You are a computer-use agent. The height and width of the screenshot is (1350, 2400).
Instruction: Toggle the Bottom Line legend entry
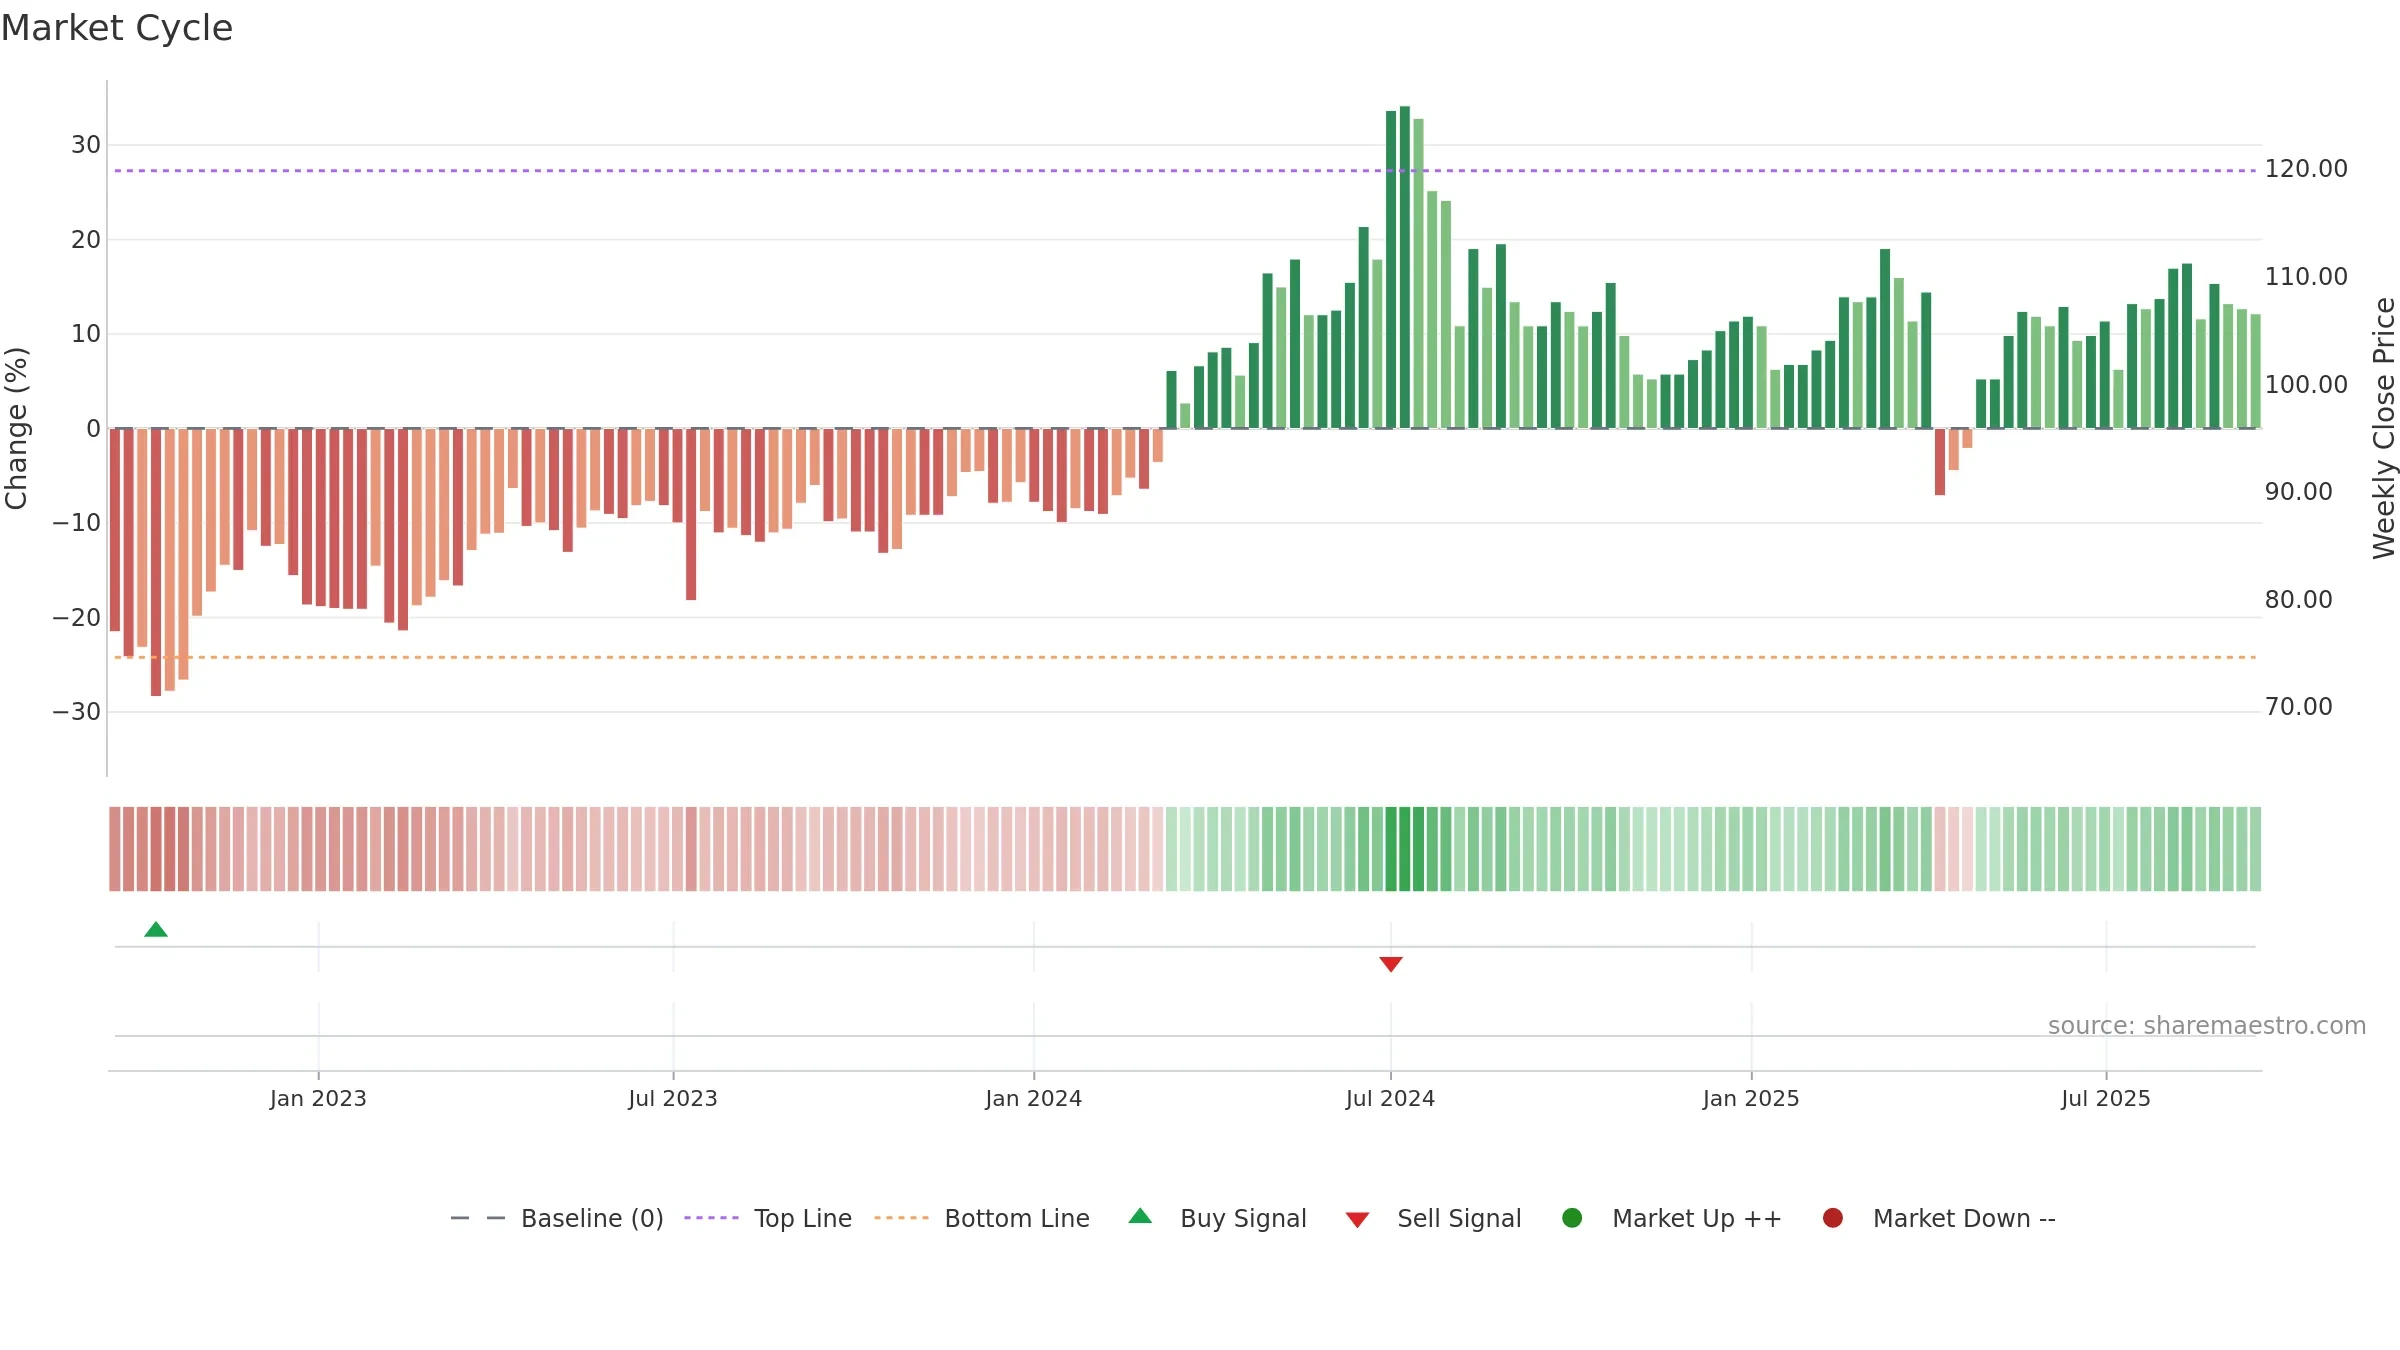tap(981, 1218)
